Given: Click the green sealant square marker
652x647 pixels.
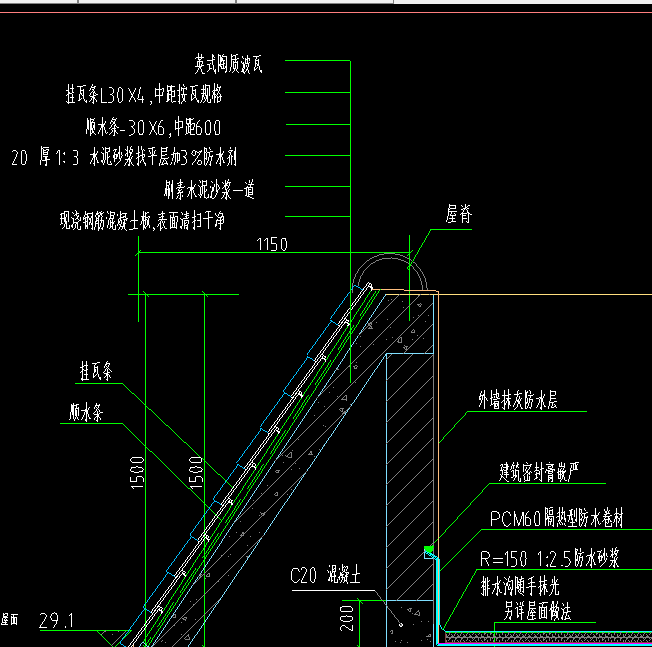Looking at the screenshot, I should [x=429, y=550].
